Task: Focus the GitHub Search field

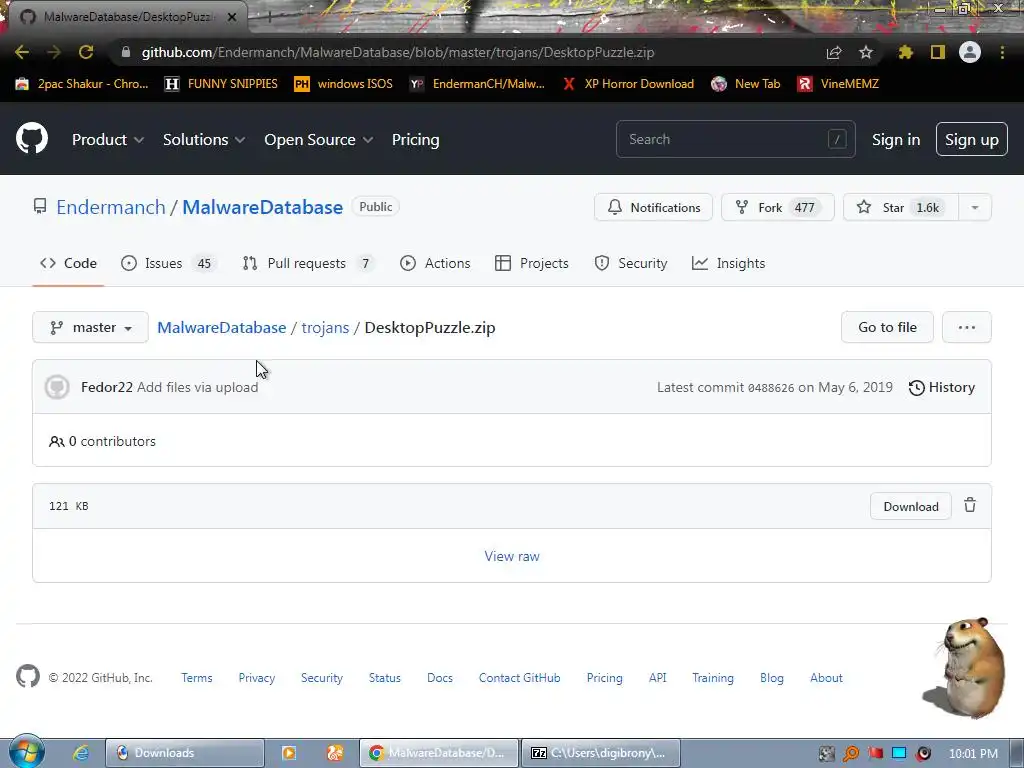Action: [735, 139]
